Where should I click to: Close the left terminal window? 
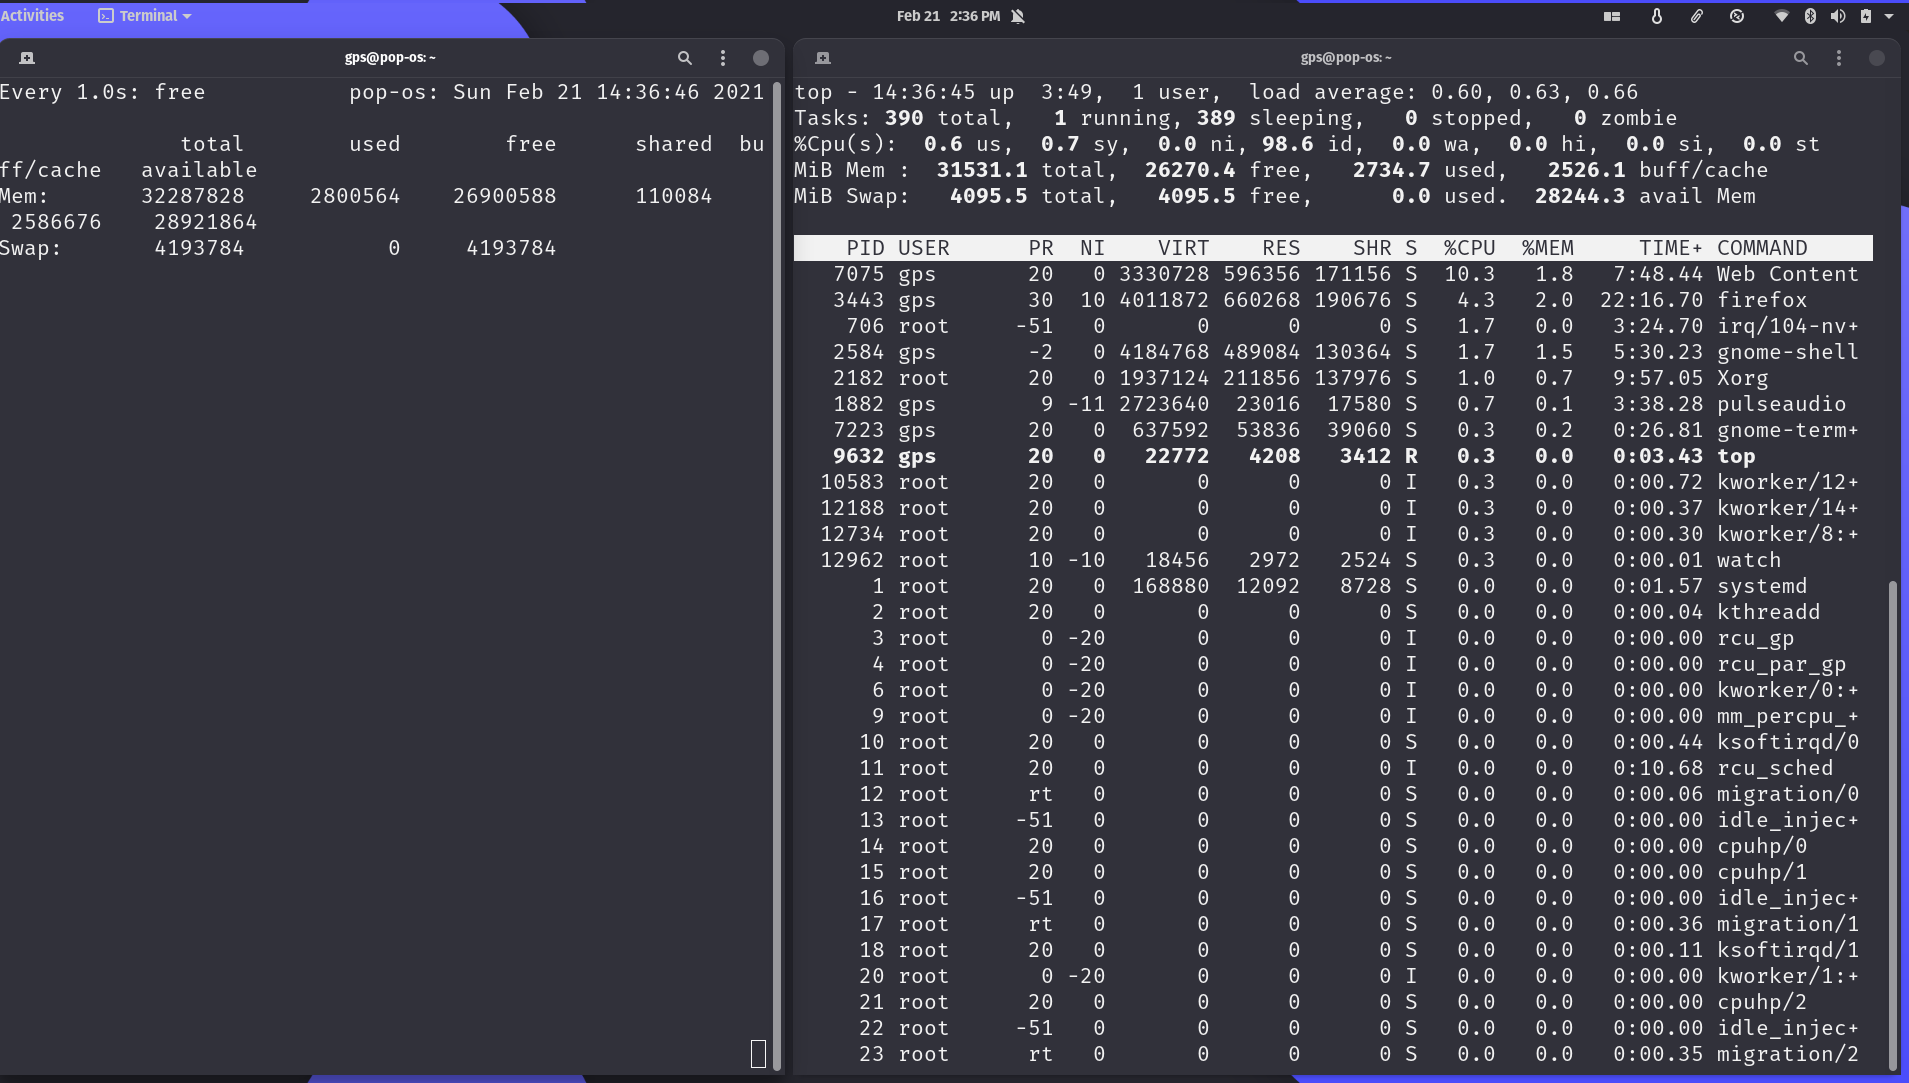761,58
